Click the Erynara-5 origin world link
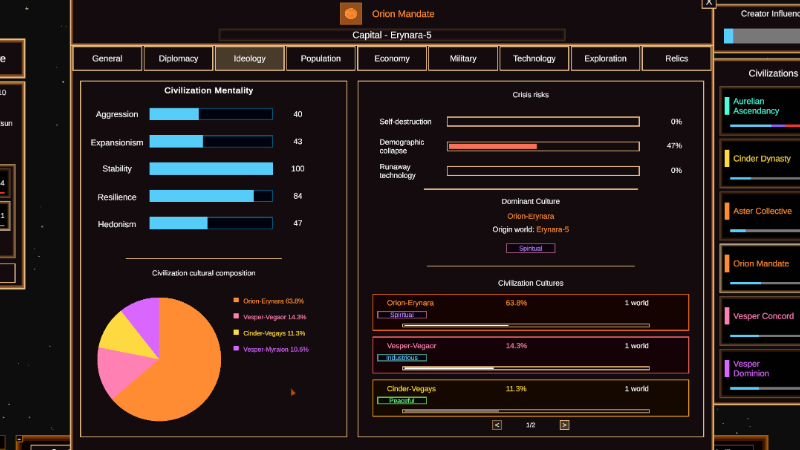 553,230
